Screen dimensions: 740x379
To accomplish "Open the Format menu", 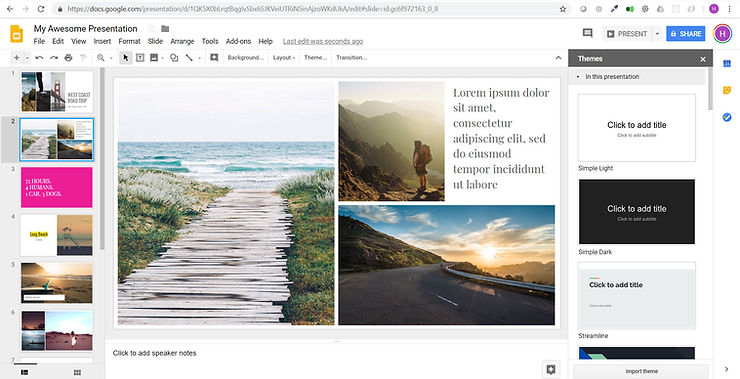I will [129, 42].
